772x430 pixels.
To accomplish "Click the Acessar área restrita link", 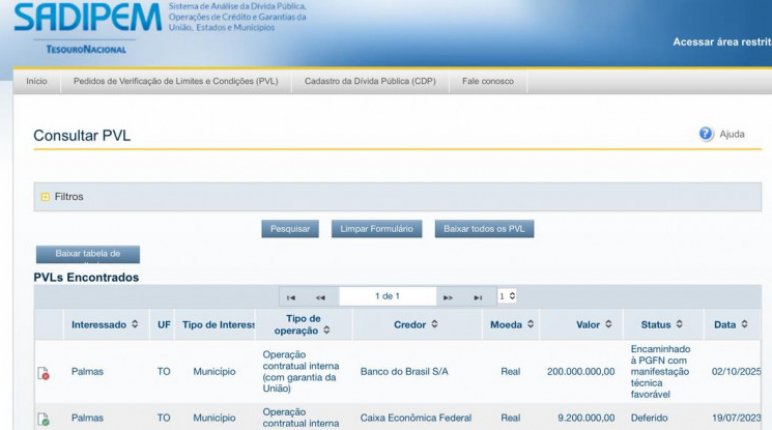I will click(722, 42).
